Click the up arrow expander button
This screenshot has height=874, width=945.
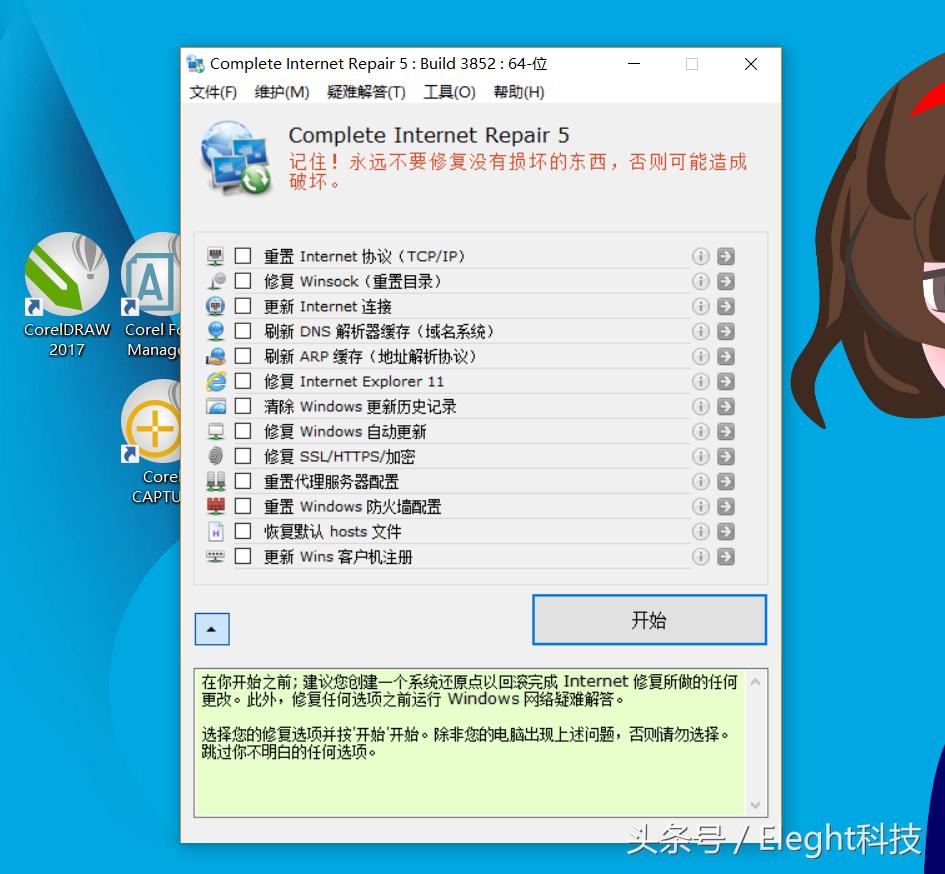[211, 628]
